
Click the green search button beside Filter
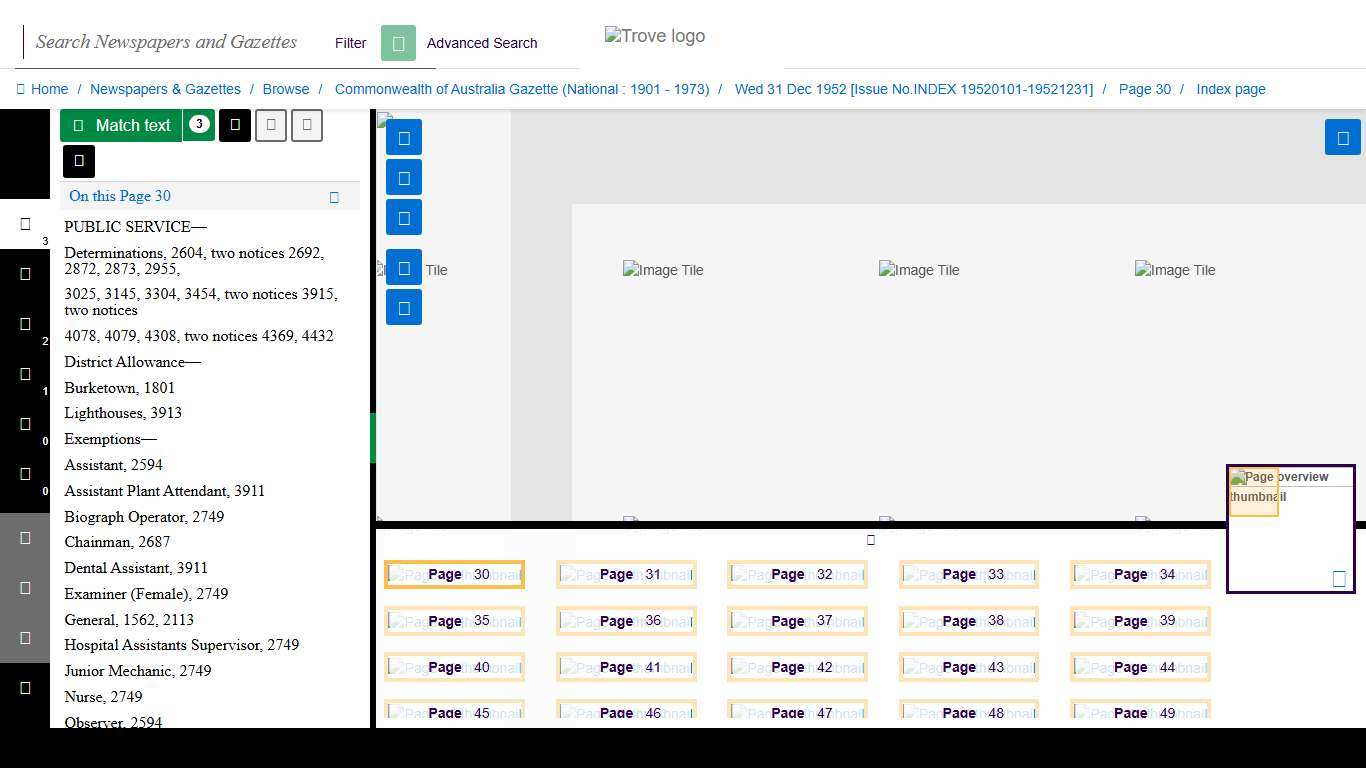point(398,43)
